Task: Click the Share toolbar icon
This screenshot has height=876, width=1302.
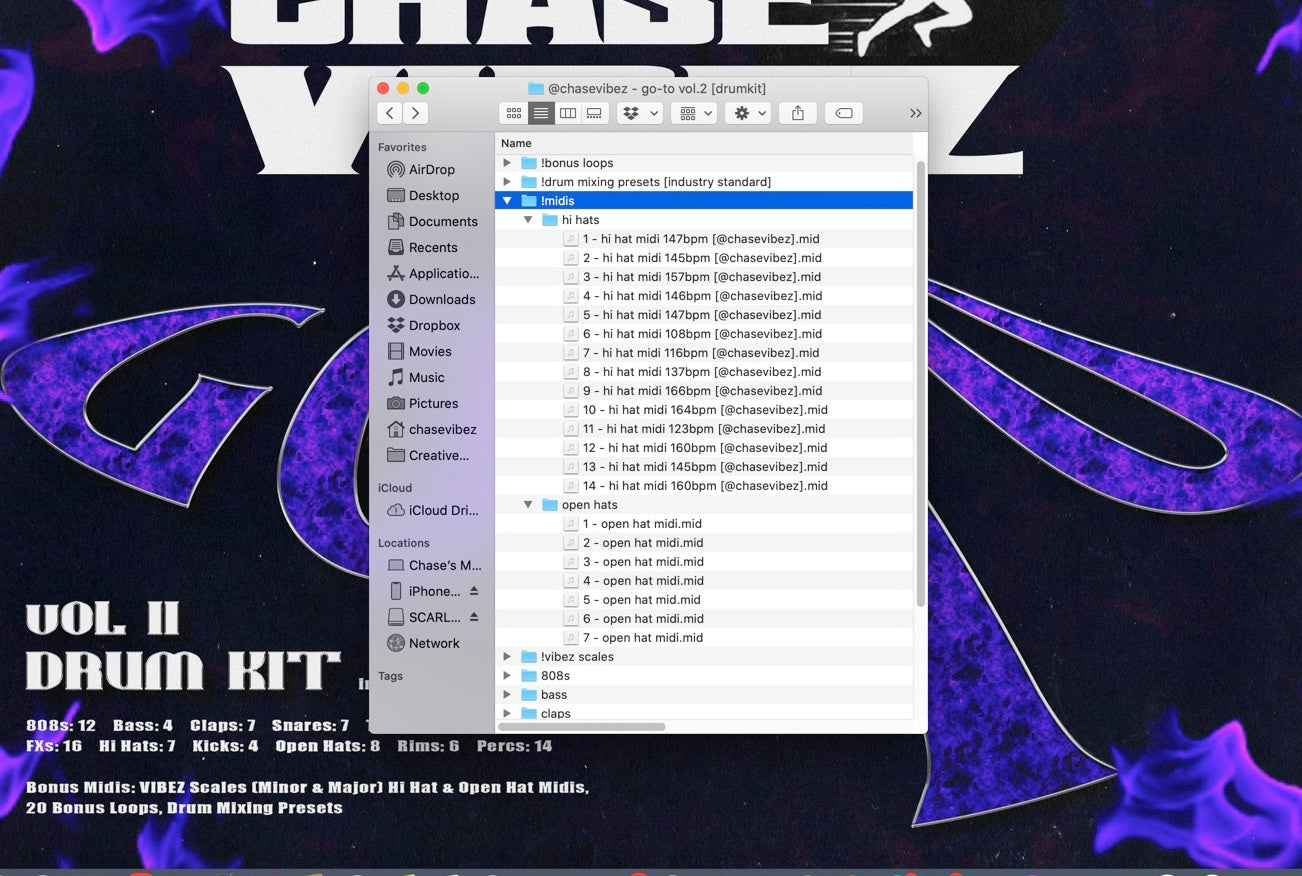Action: coord(798,113)
